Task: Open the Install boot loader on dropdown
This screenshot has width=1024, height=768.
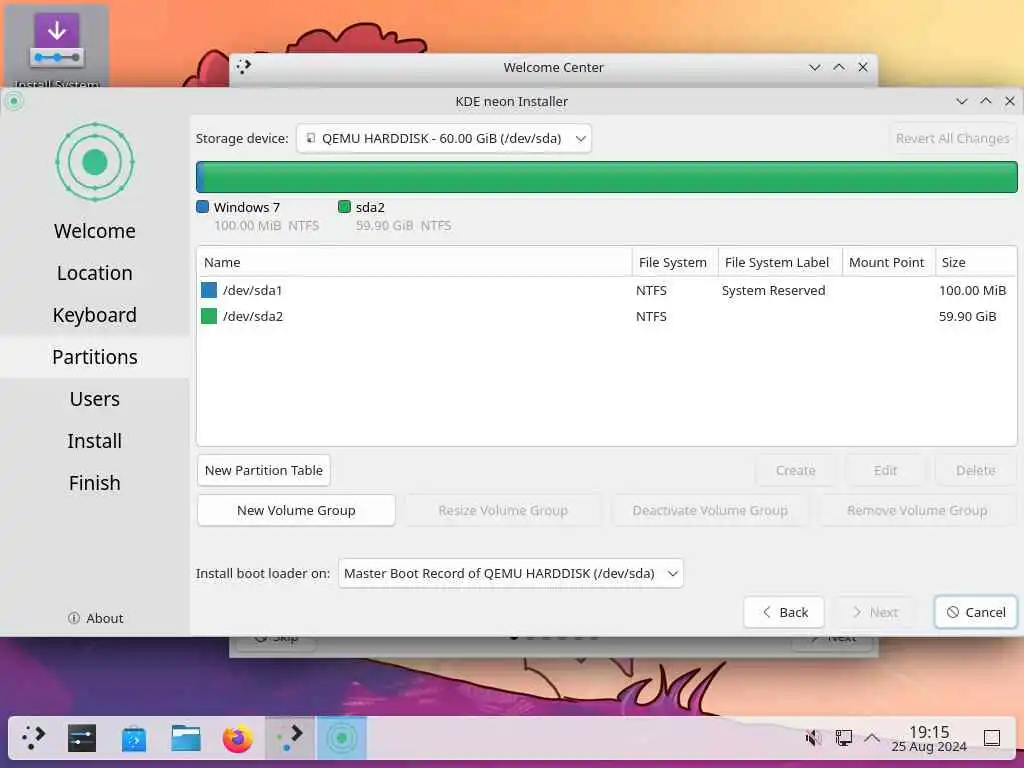Action: 511,573
